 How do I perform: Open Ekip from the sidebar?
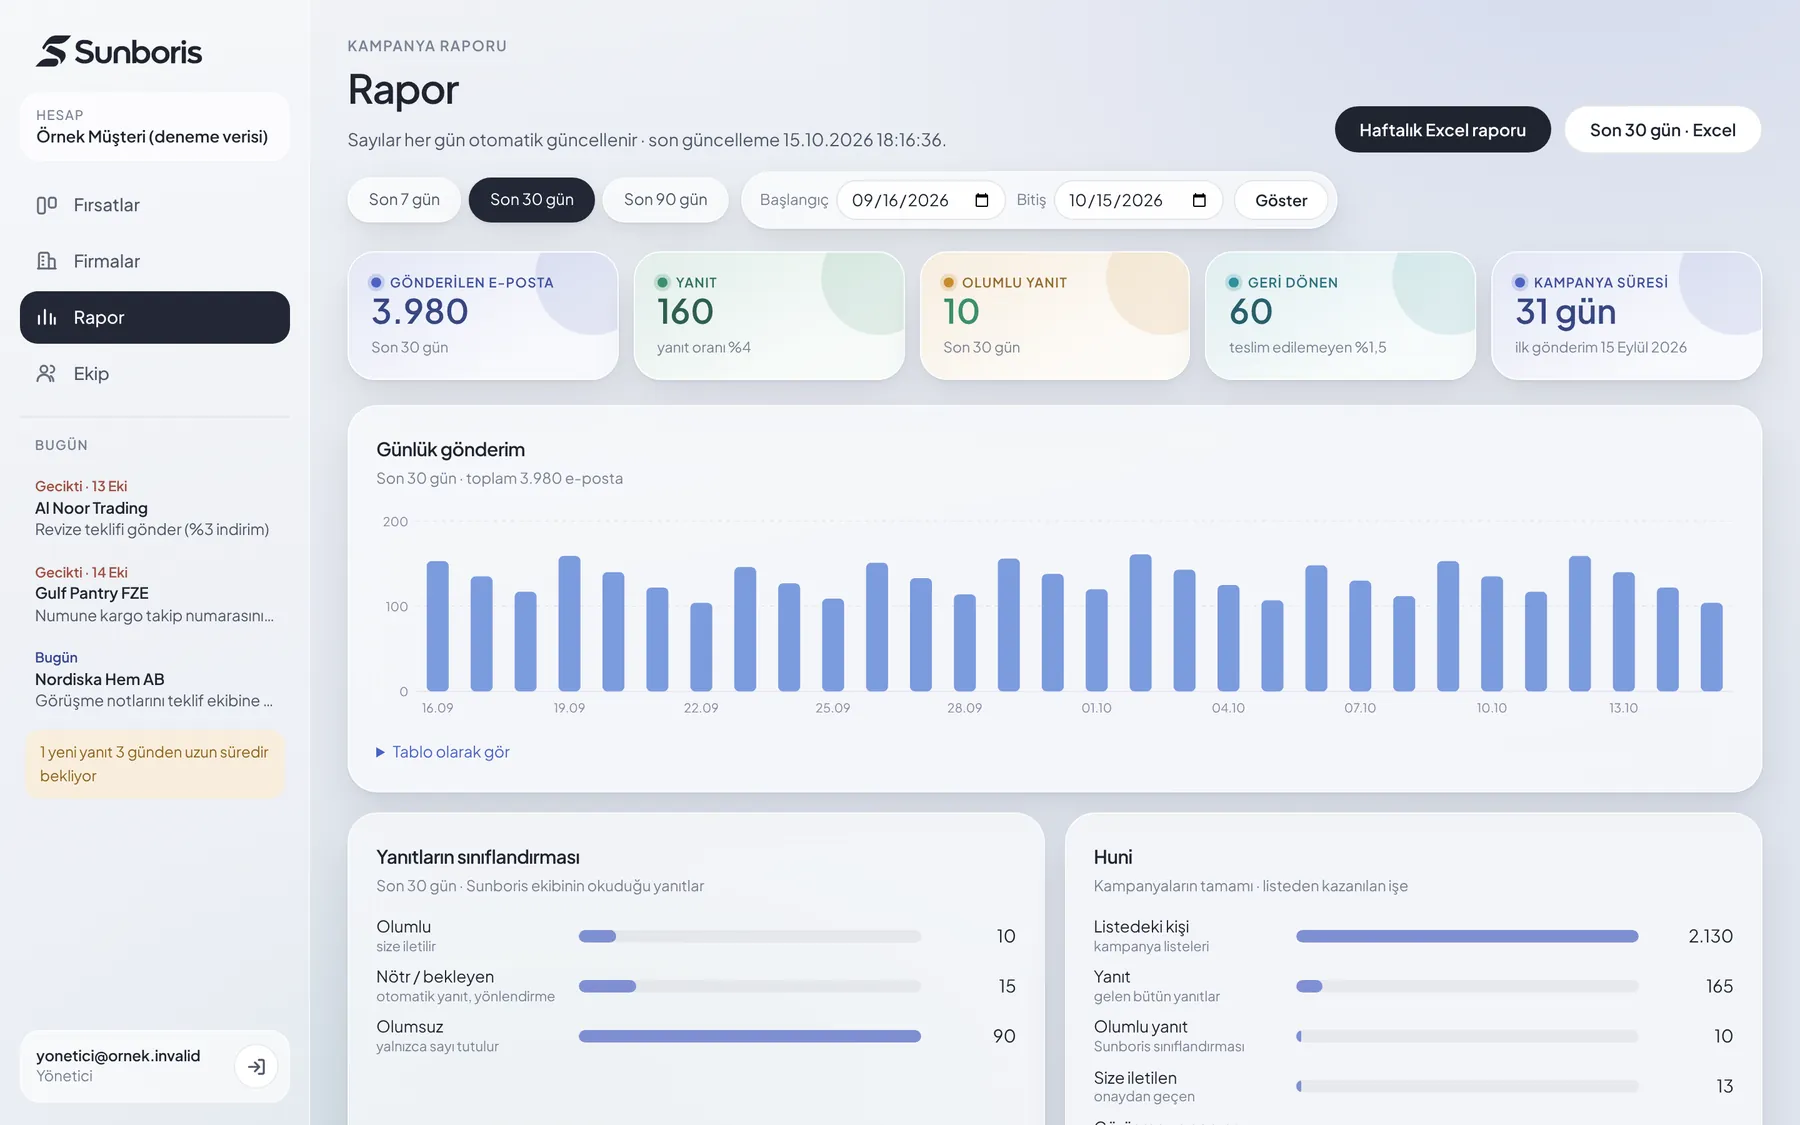155,373
